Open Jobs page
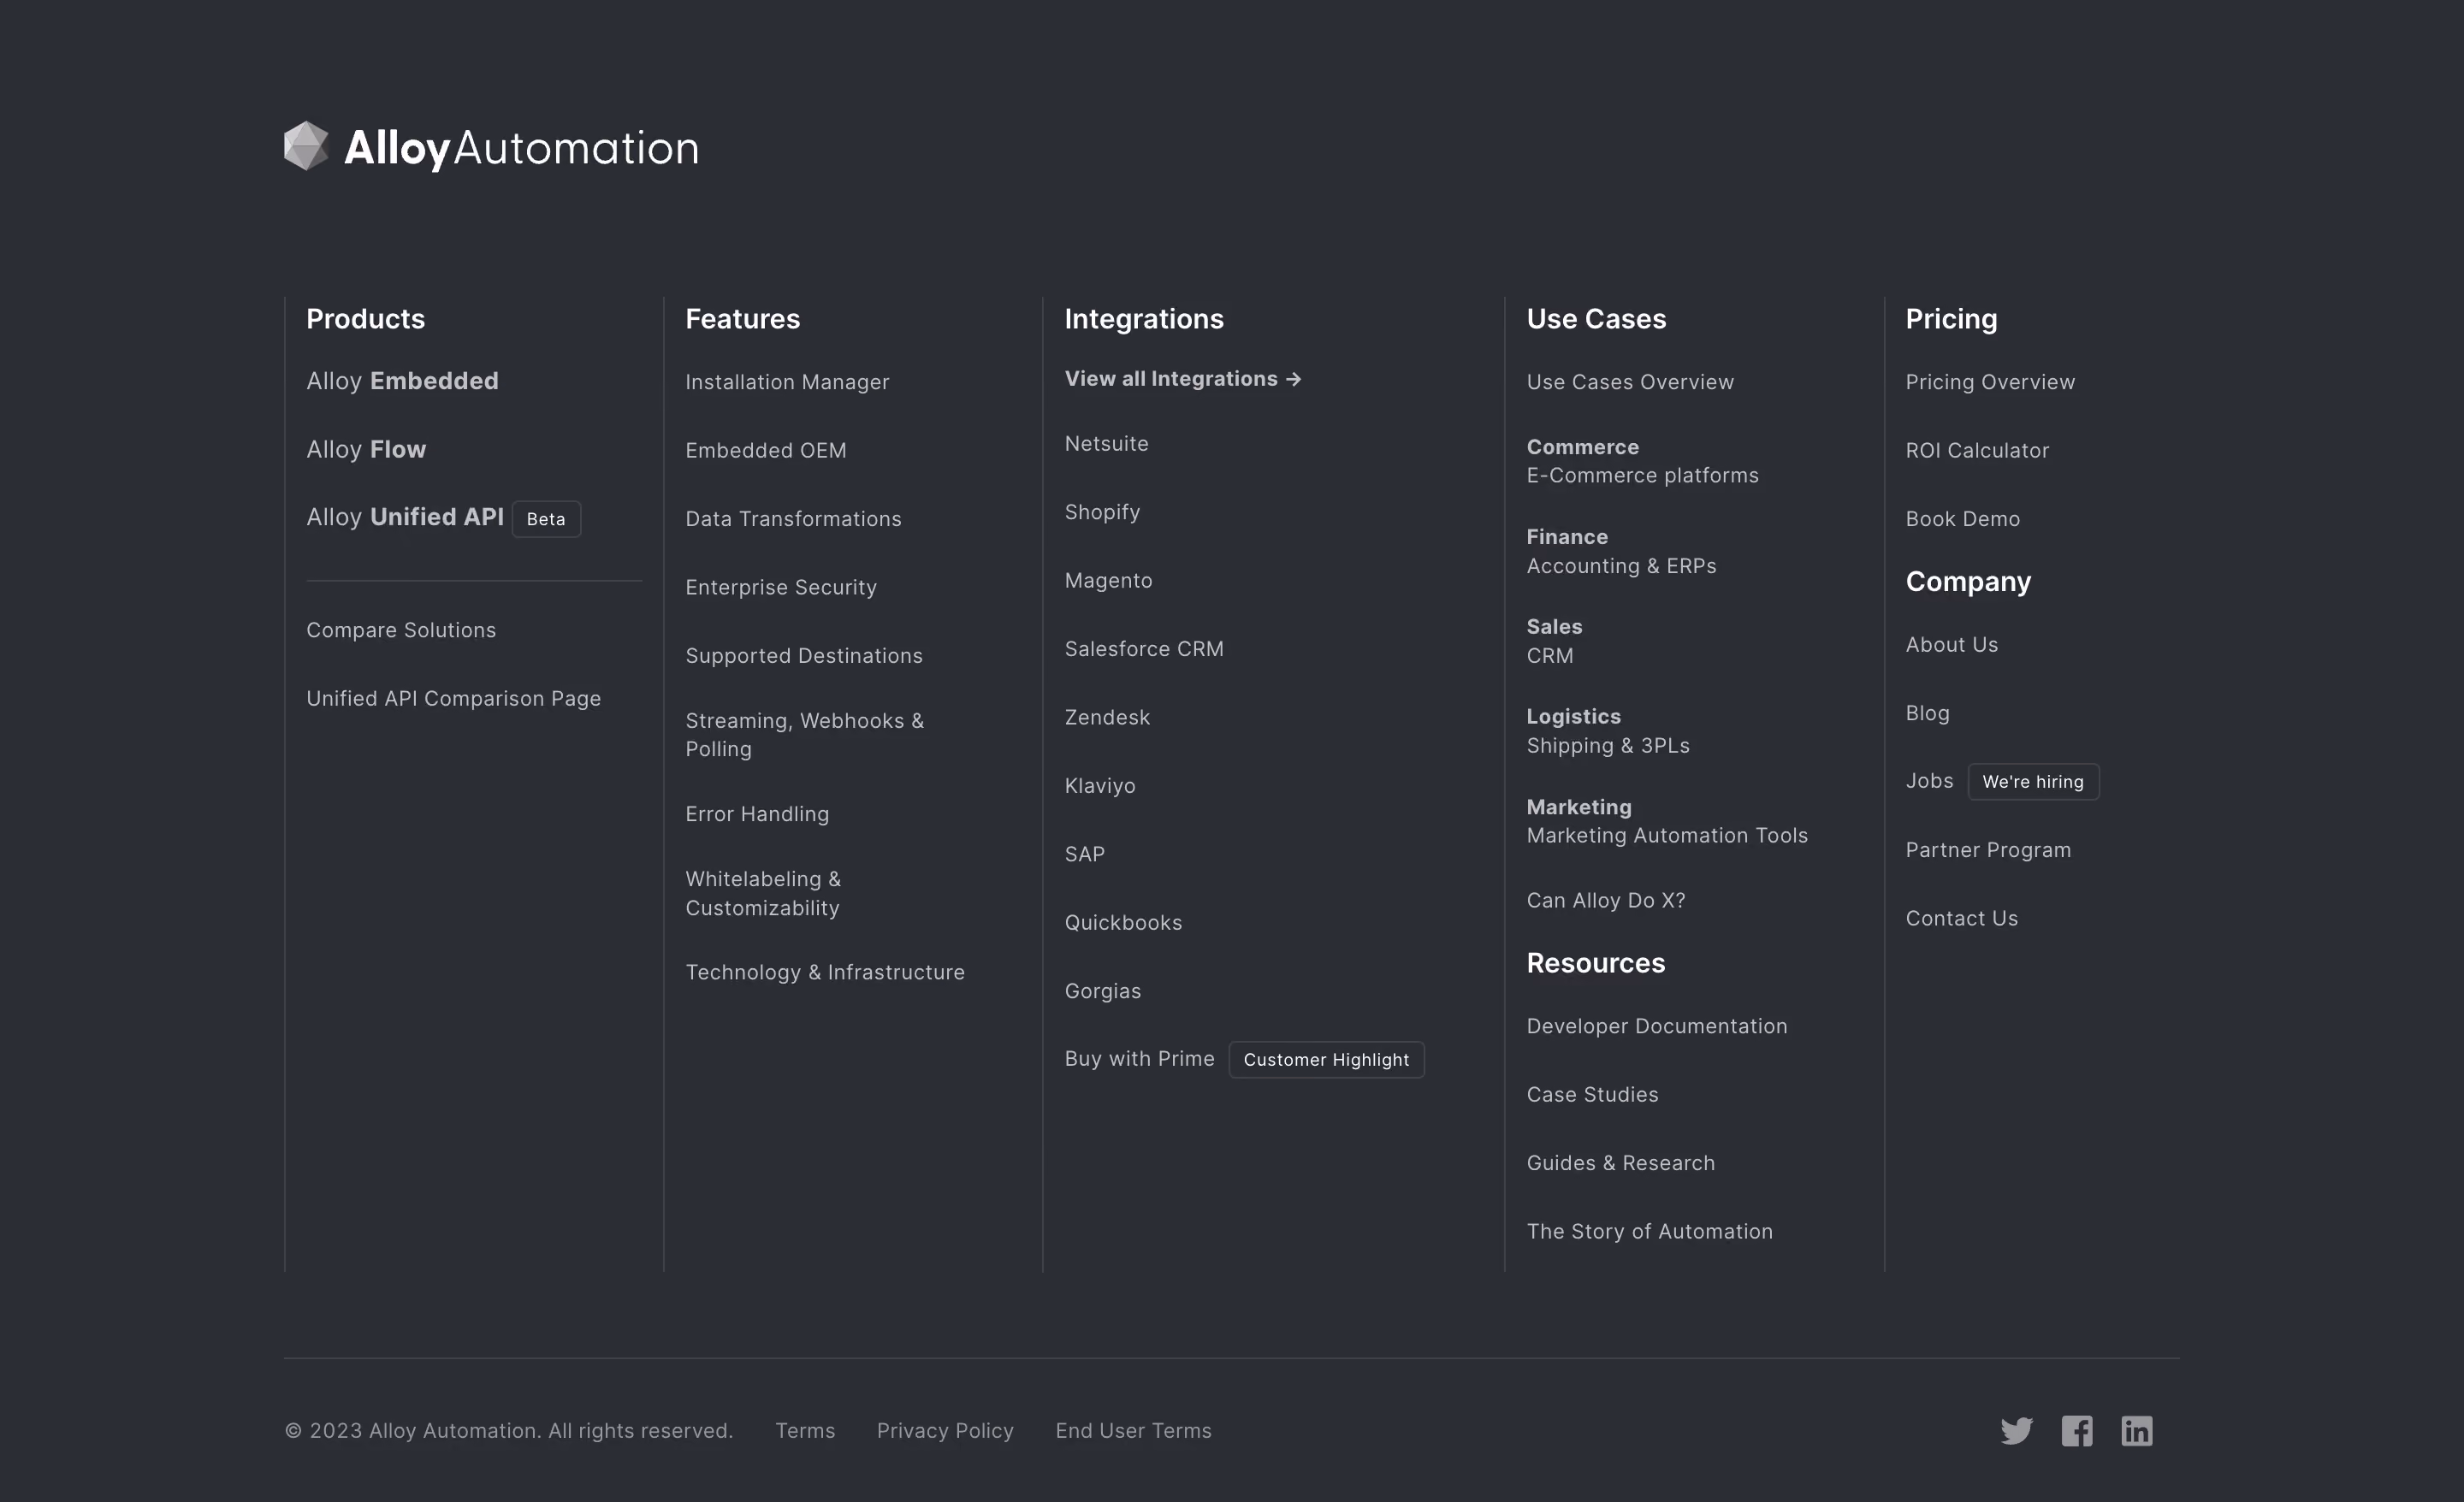2464x1502 pixels. coord(1929,781)
